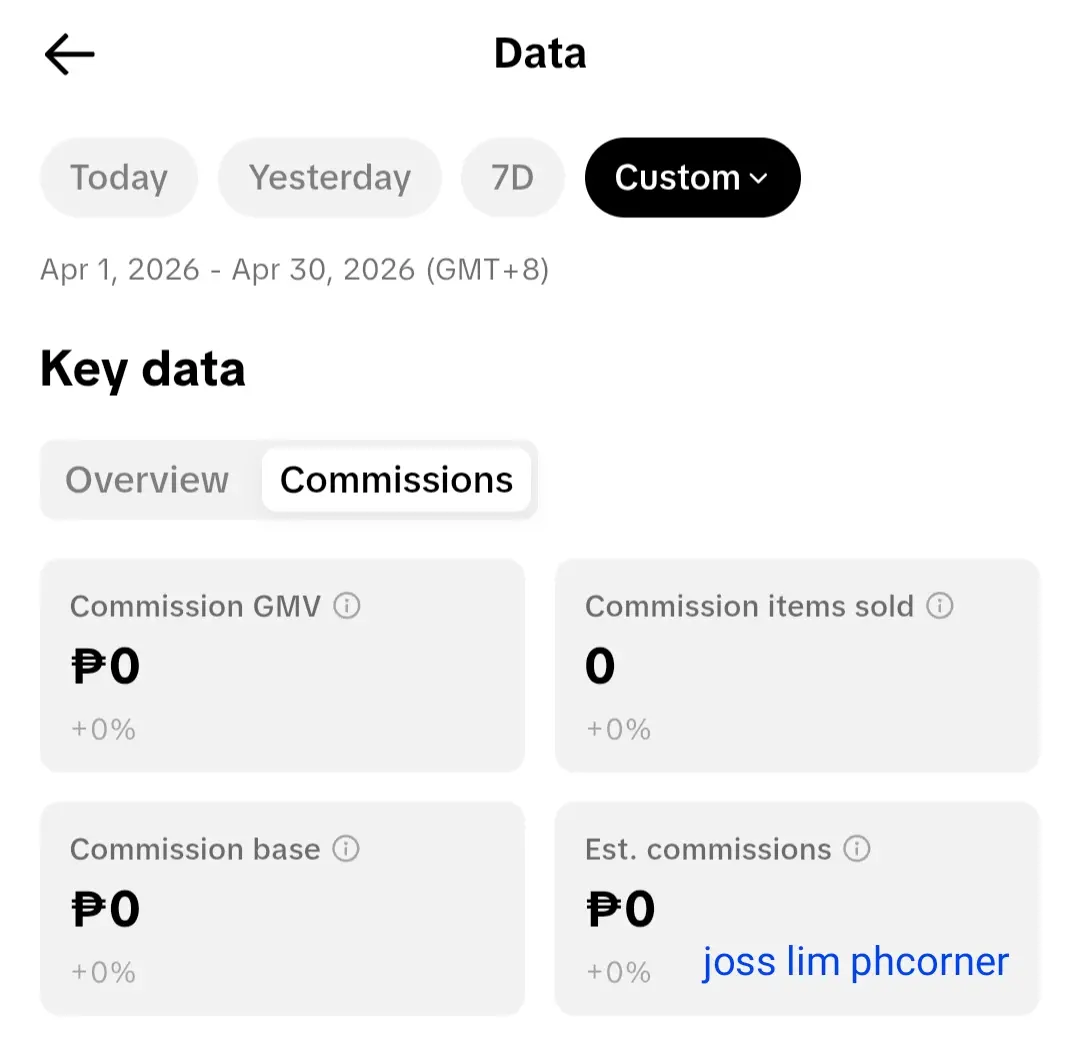Select the 7D date filter
This screenshot has width=1080, height=1064.
pyautogui.click(x=512, y=178)
